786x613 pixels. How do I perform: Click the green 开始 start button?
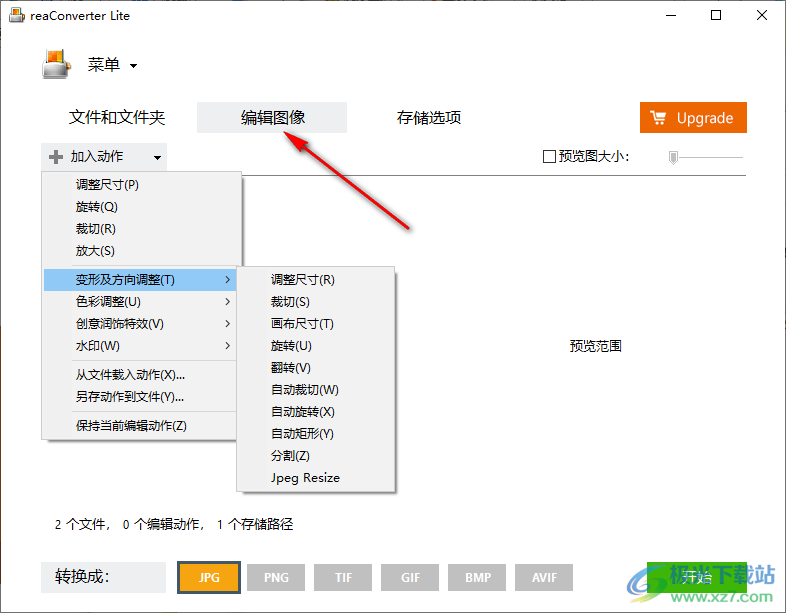coord(697,577)
